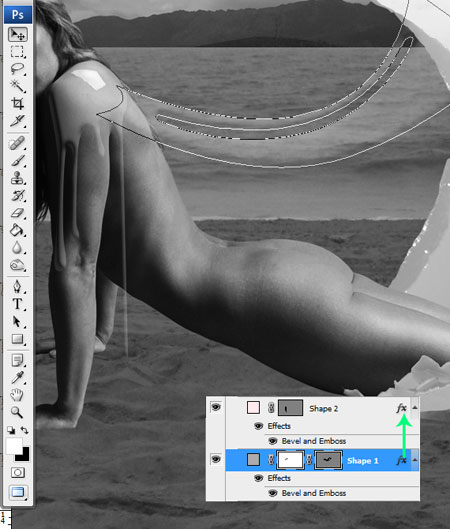Reset default foreground and background colors
Image resolution: width=450 pixels, height=529 pixels.
tap(11, 430)
